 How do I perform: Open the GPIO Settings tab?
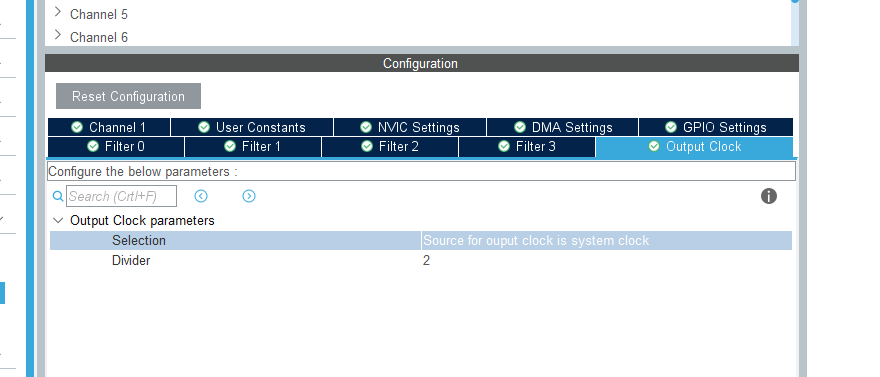pos(716,127)
